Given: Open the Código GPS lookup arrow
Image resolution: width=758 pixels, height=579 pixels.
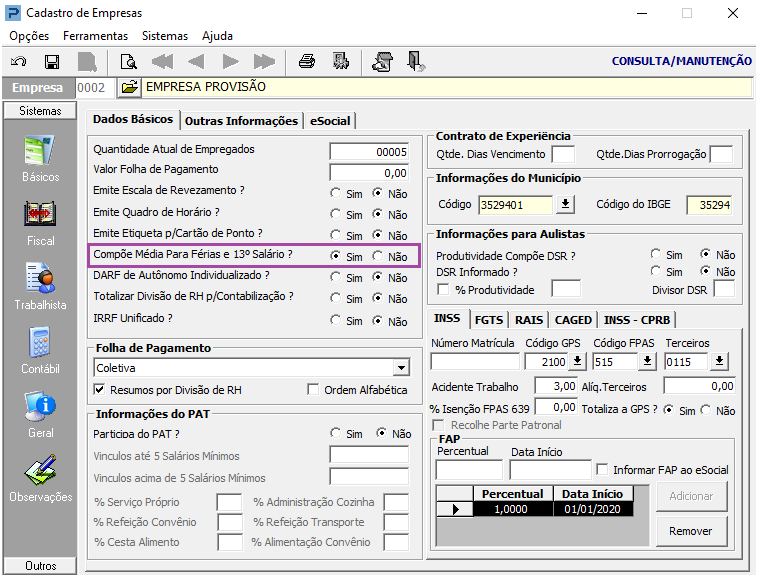Looking at the screenshot, I should coord(578,361).
